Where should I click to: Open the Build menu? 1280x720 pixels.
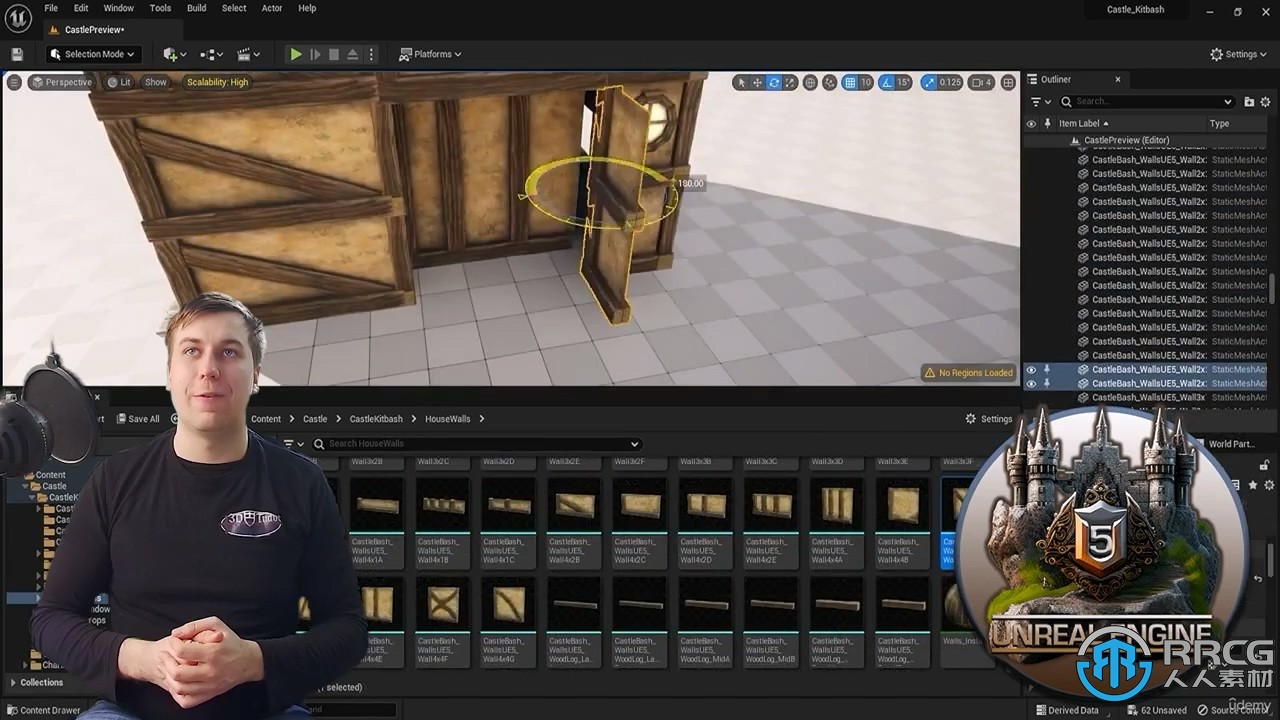pos(196,8)
